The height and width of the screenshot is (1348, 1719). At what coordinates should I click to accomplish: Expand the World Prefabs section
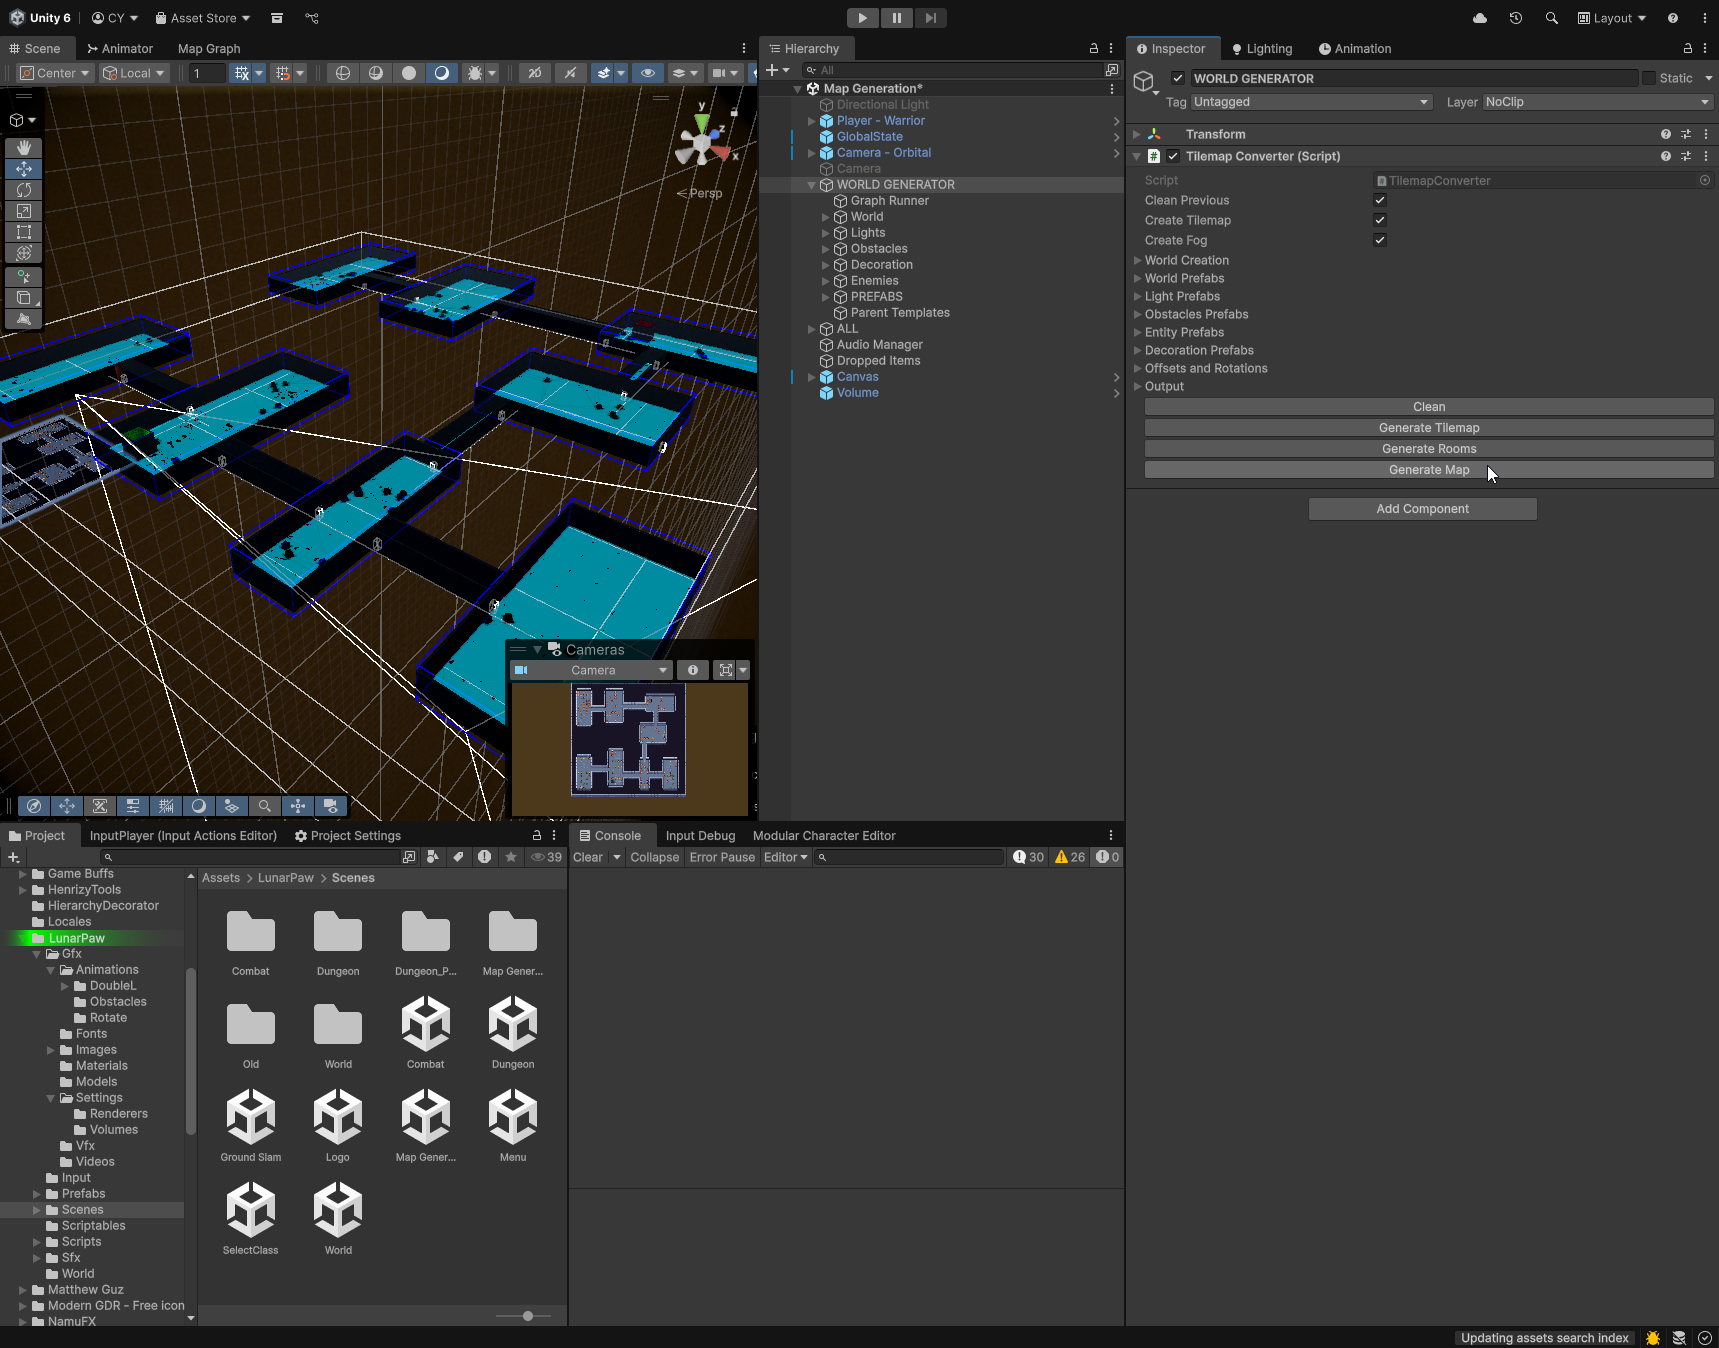click(x=1184, y=278)
